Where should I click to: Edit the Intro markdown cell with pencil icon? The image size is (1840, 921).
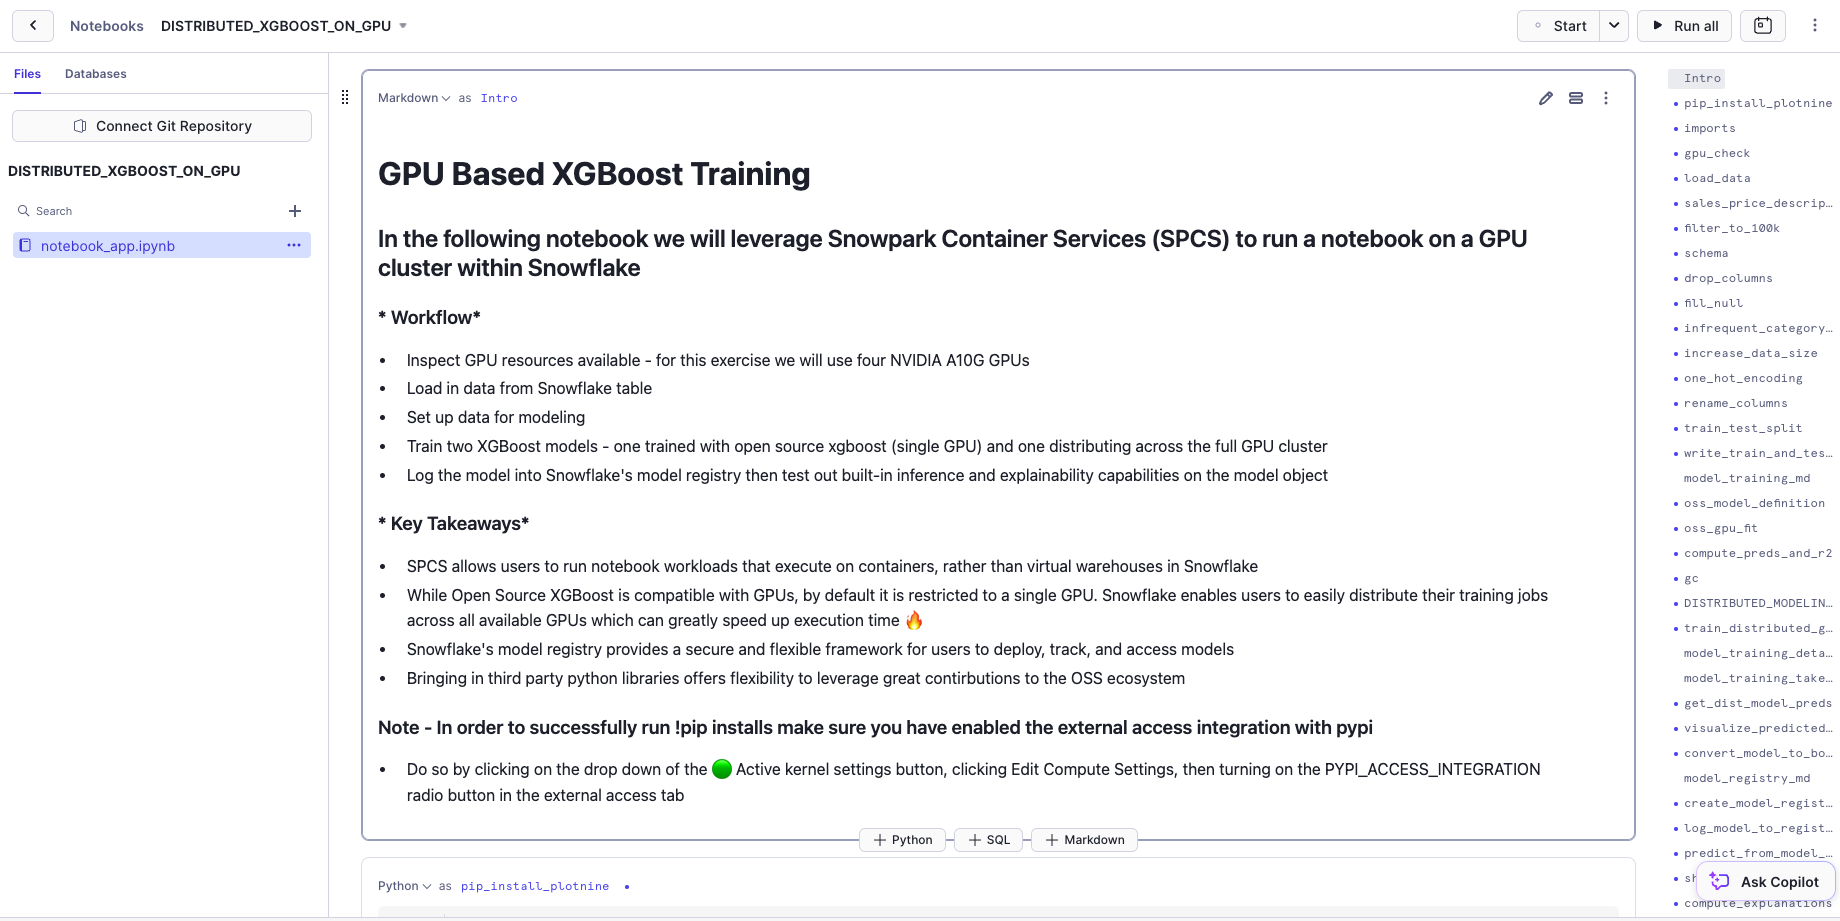point(1546,98)
